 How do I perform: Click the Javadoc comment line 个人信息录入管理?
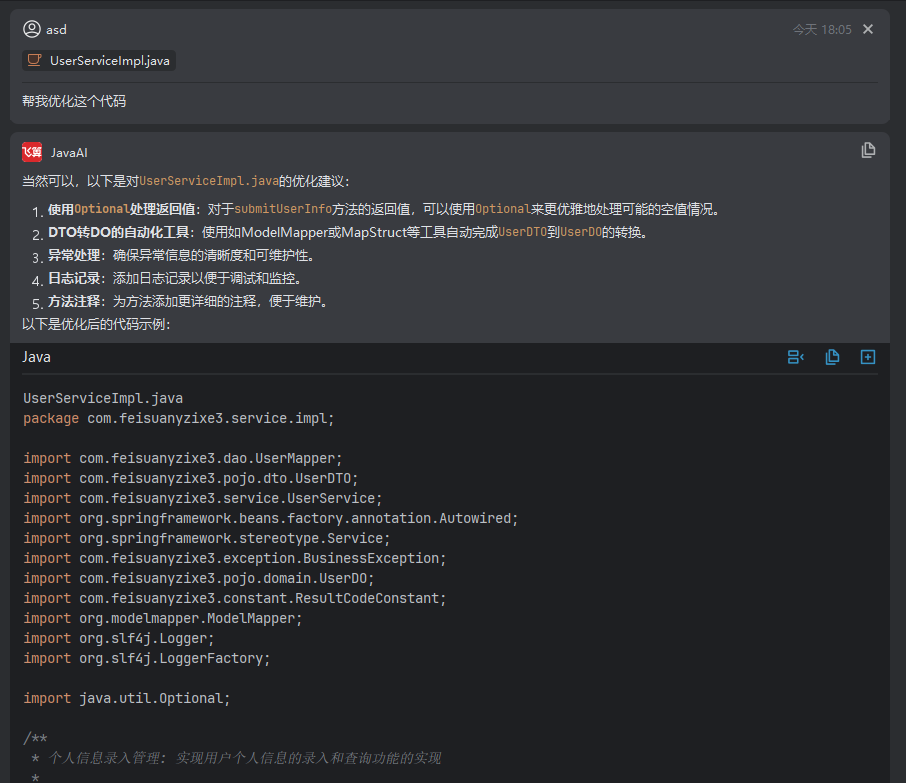pos(237,758)
